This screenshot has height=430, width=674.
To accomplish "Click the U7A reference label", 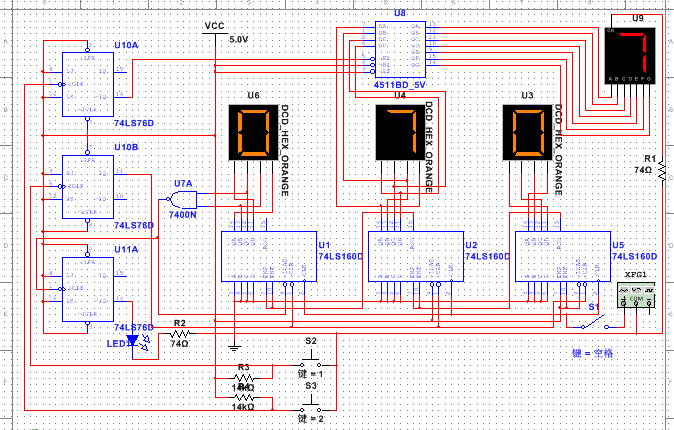I will pyautogui.click(x=184, y=184).
